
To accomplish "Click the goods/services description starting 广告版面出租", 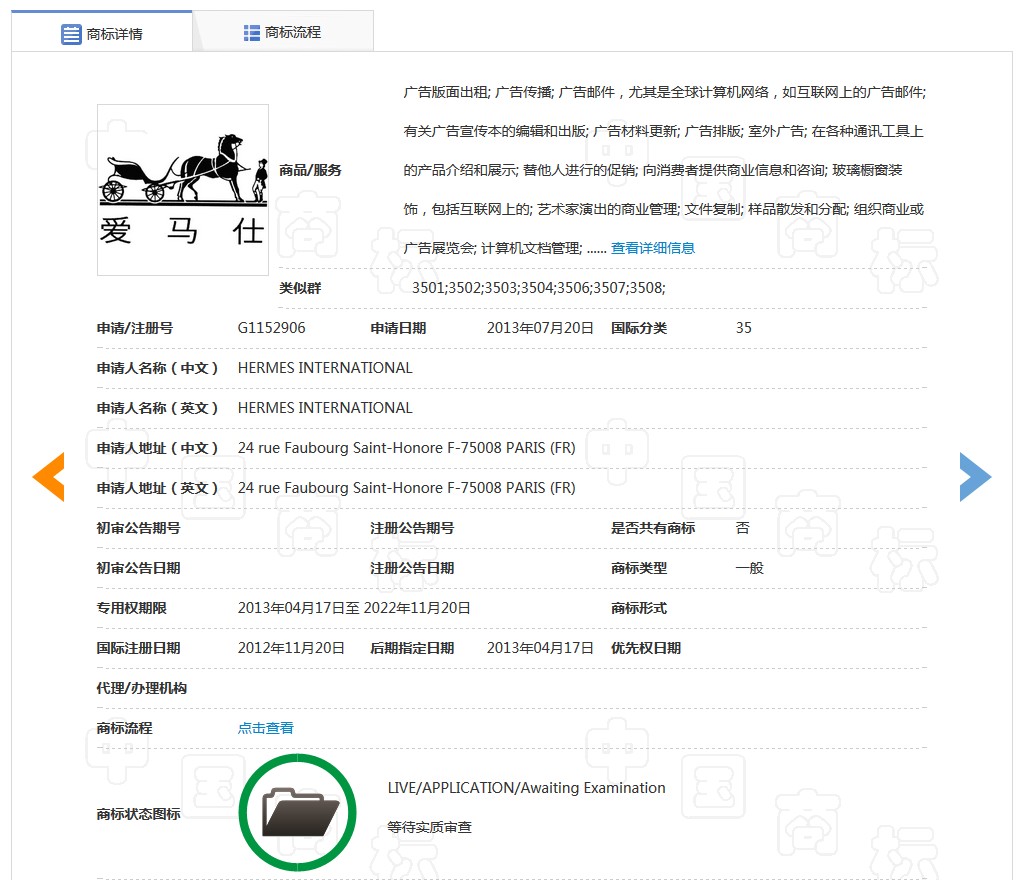I will click(664, 170).
